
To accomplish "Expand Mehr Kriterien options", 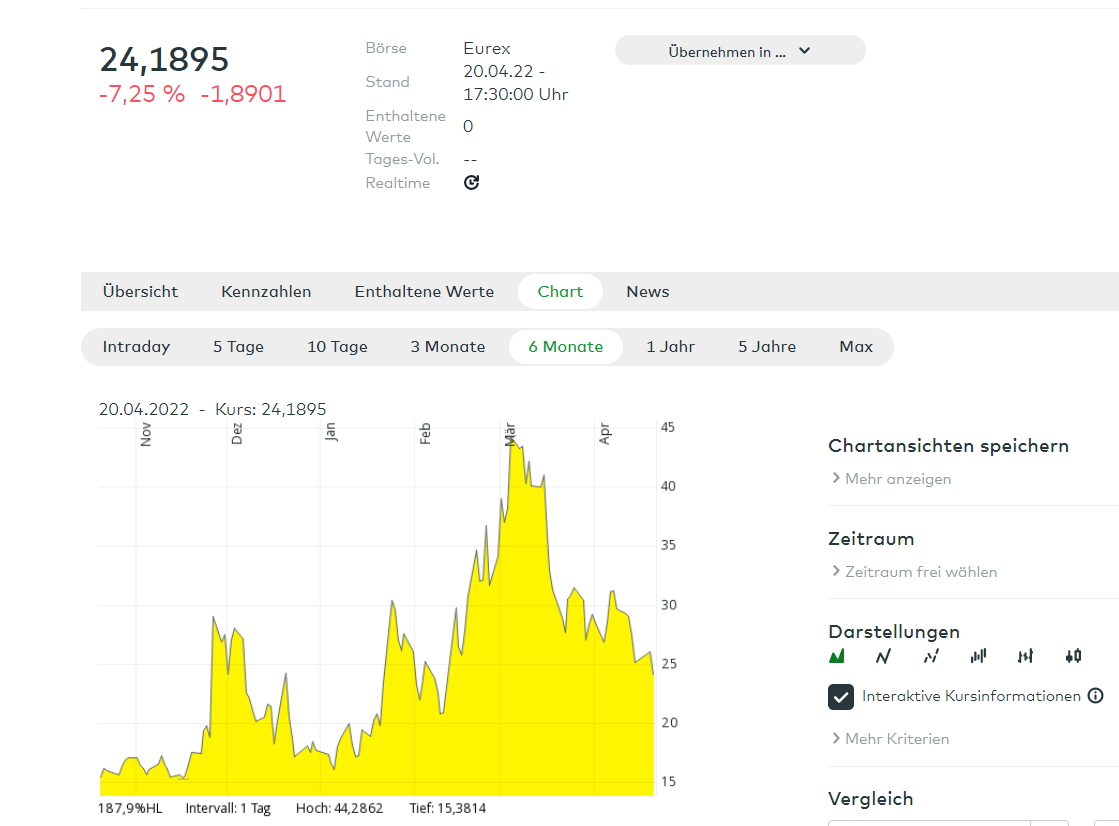I will pos(896,739).
